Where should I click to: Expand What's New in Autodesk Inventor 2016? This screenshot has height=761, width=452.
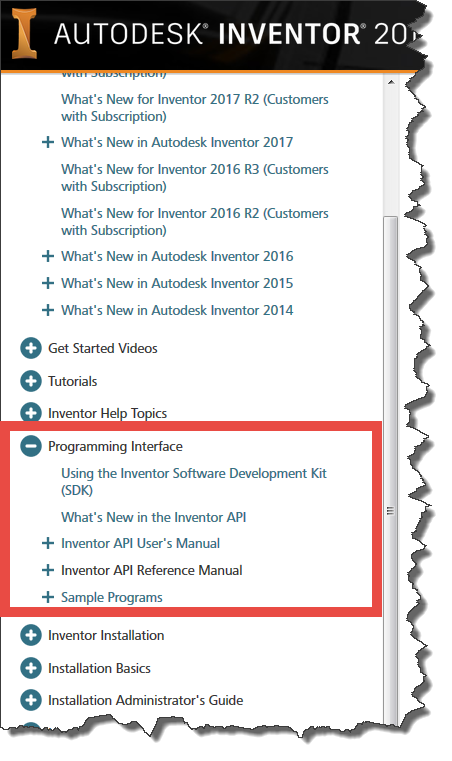point(48,256)
